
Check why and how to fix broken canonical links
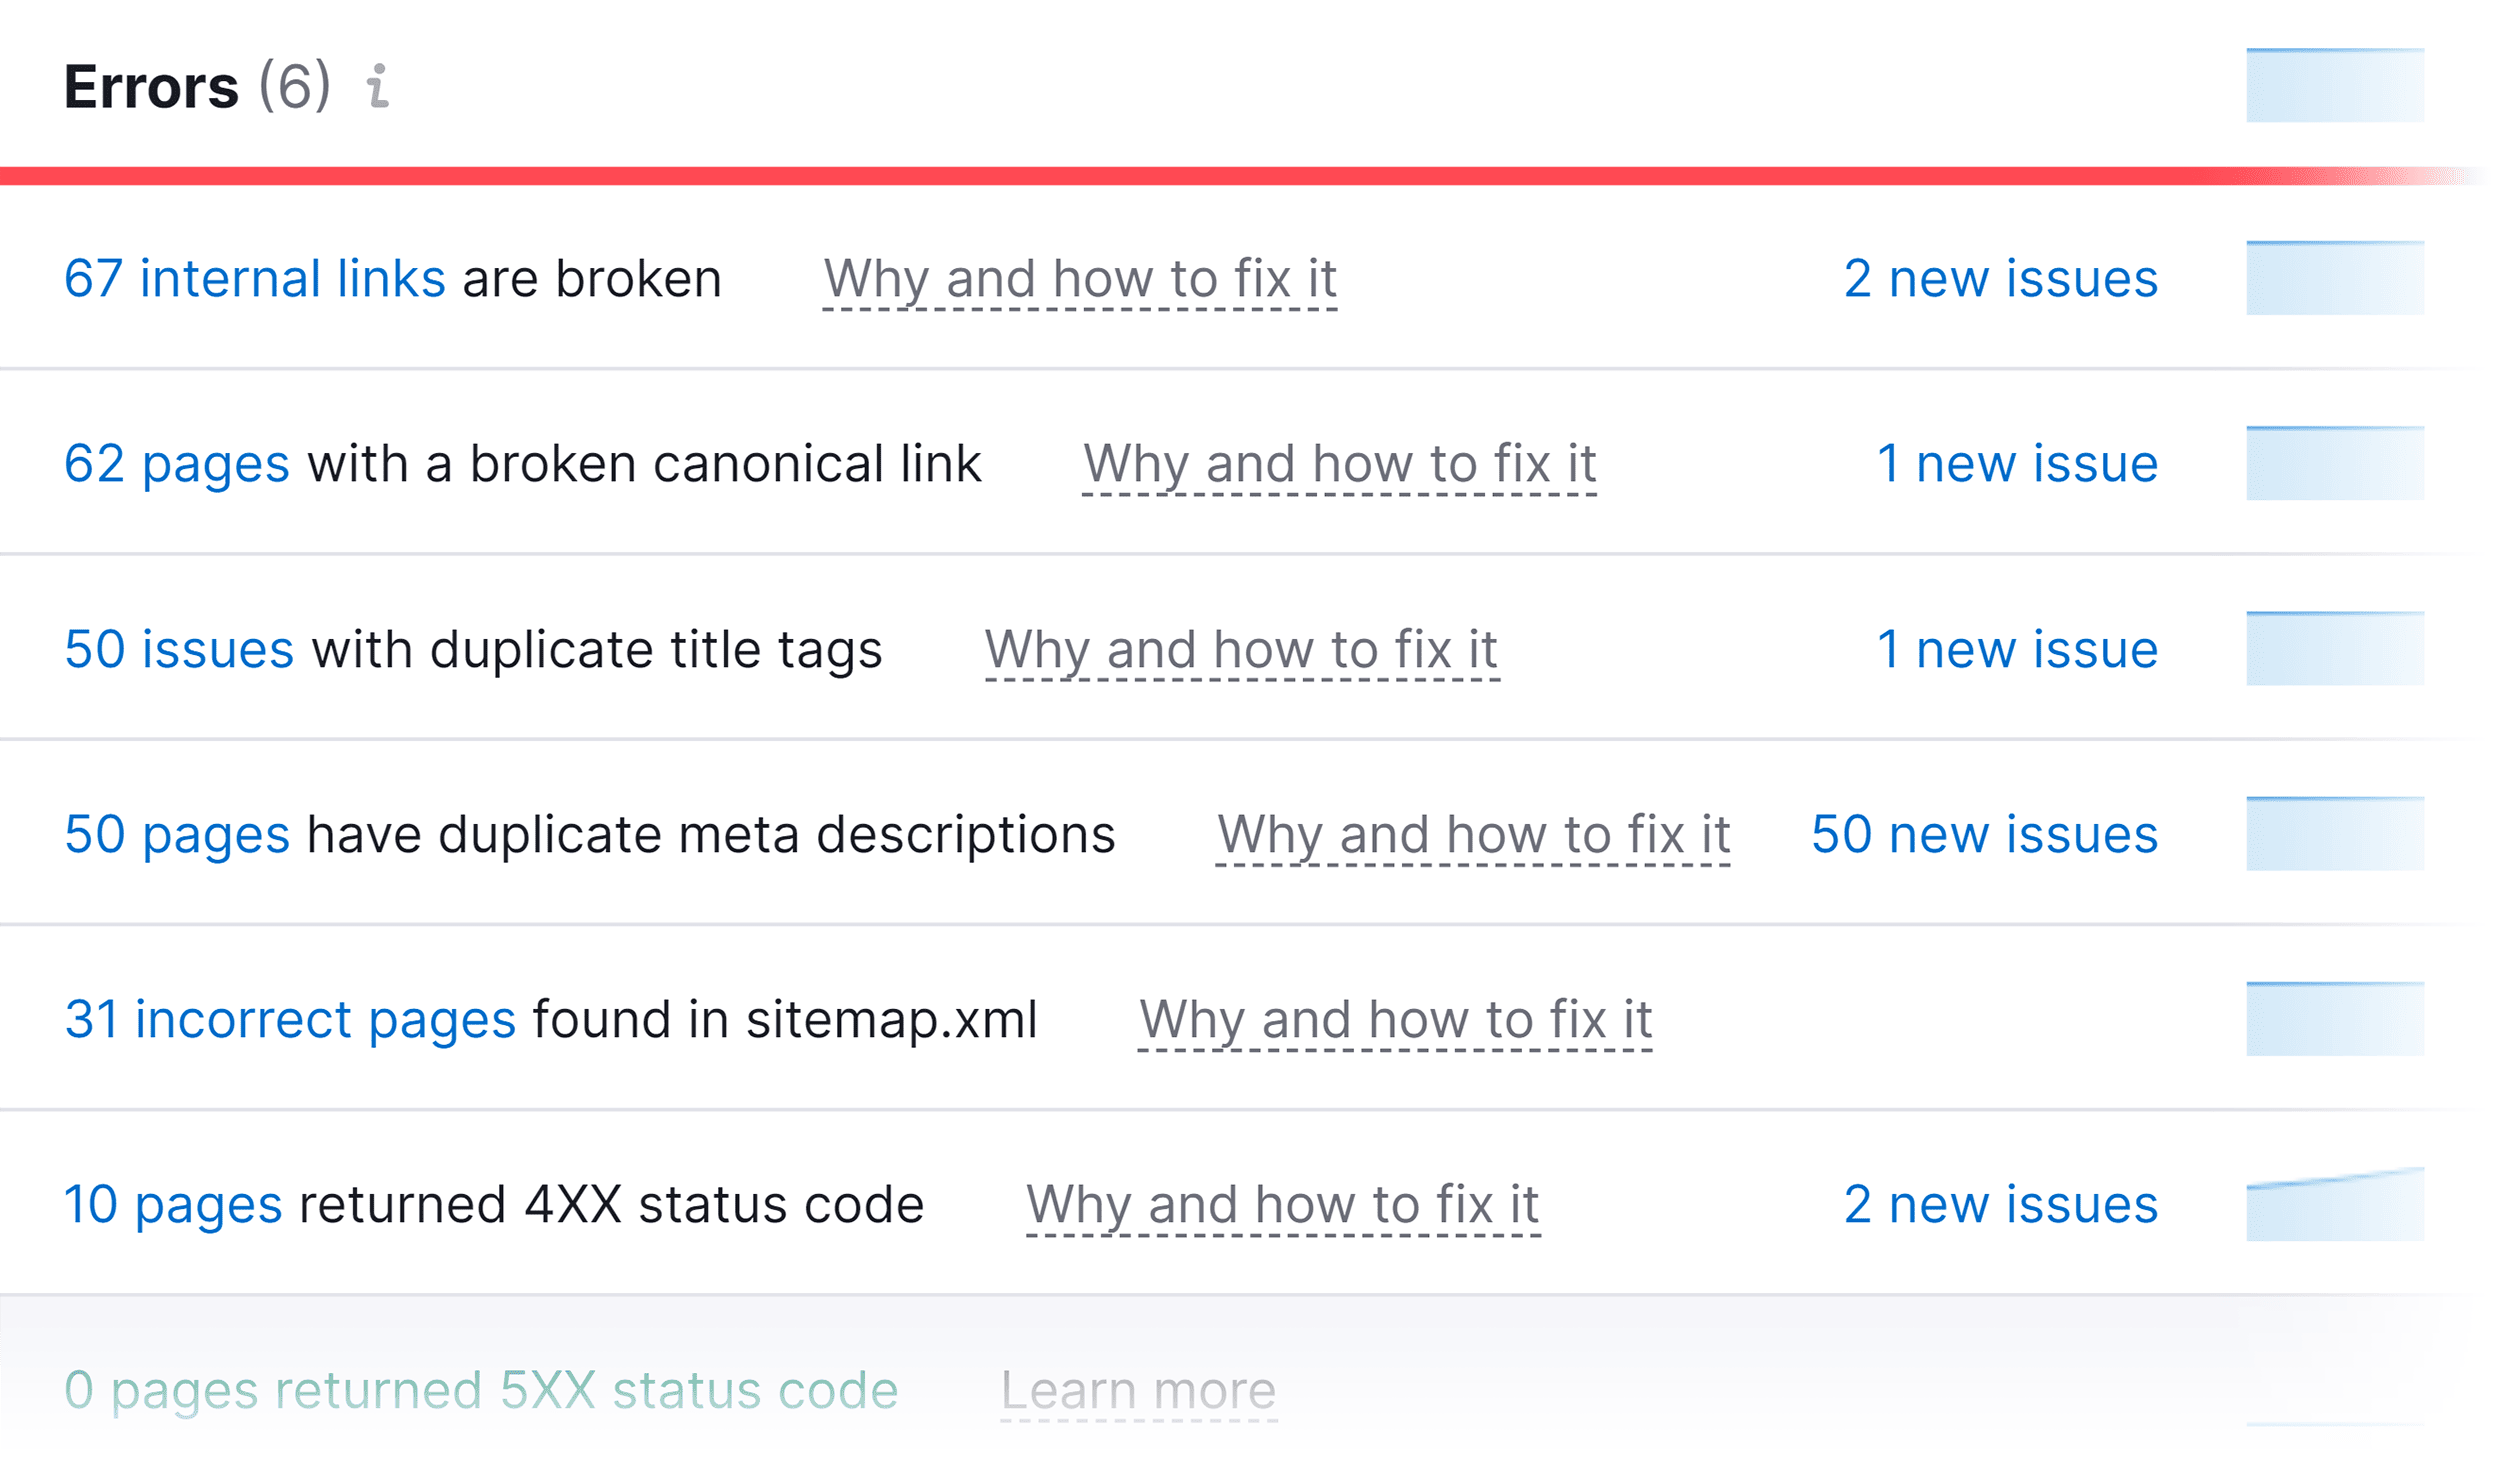pyautogui.click(x=1340, y=462)
